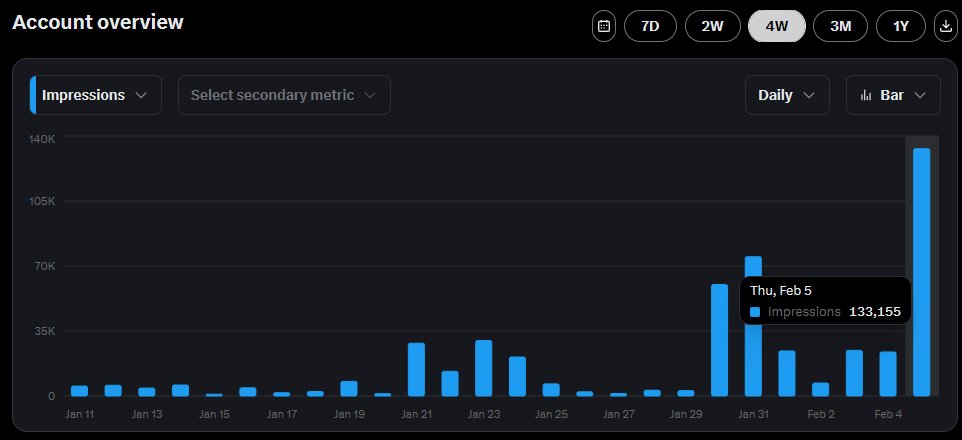Download analytics data via download icon
The height and width of the screenshot is (440, 962).
click(944, 26)
